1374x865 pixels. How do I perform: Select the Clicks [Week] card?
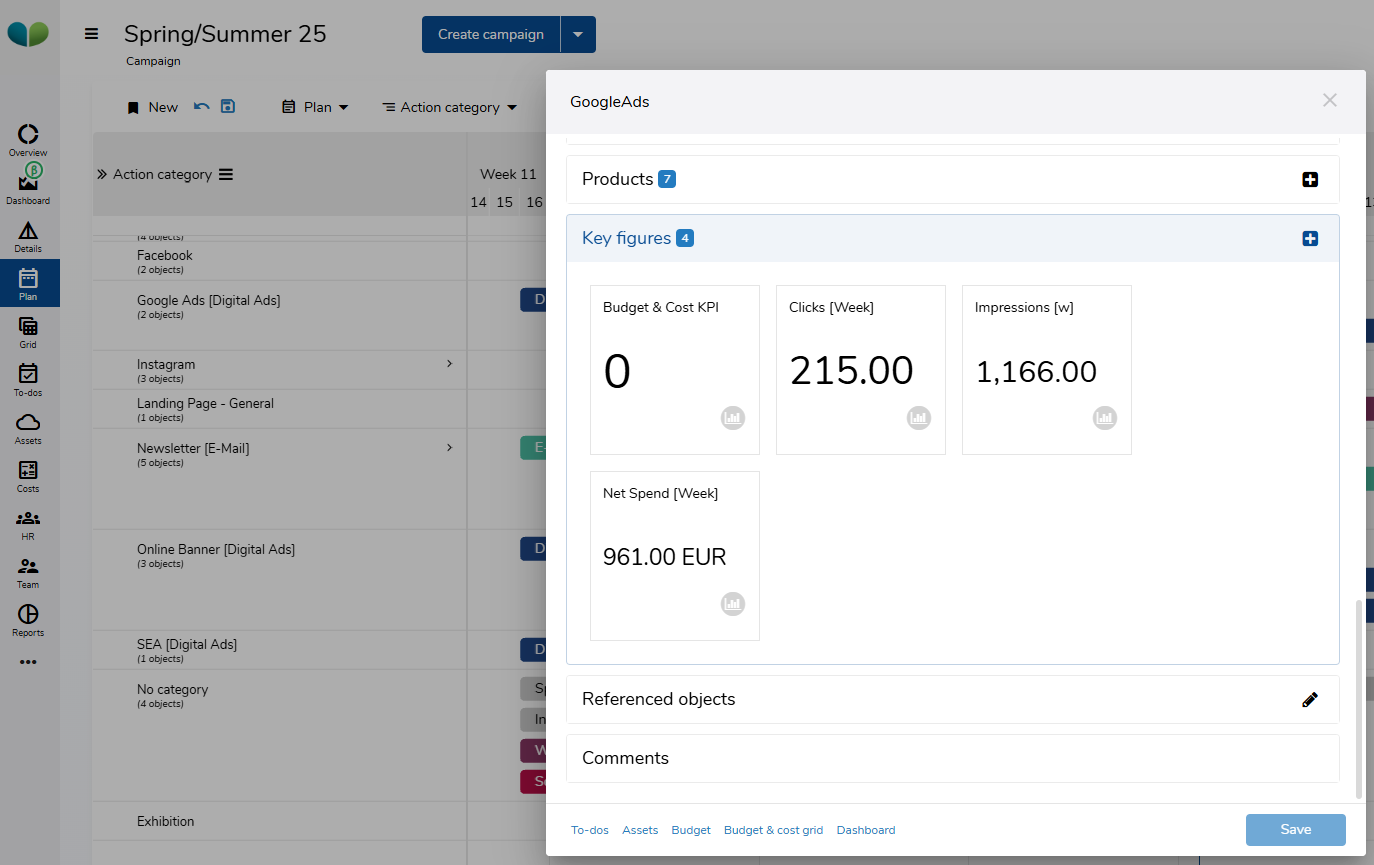click(x=861, y=370)
